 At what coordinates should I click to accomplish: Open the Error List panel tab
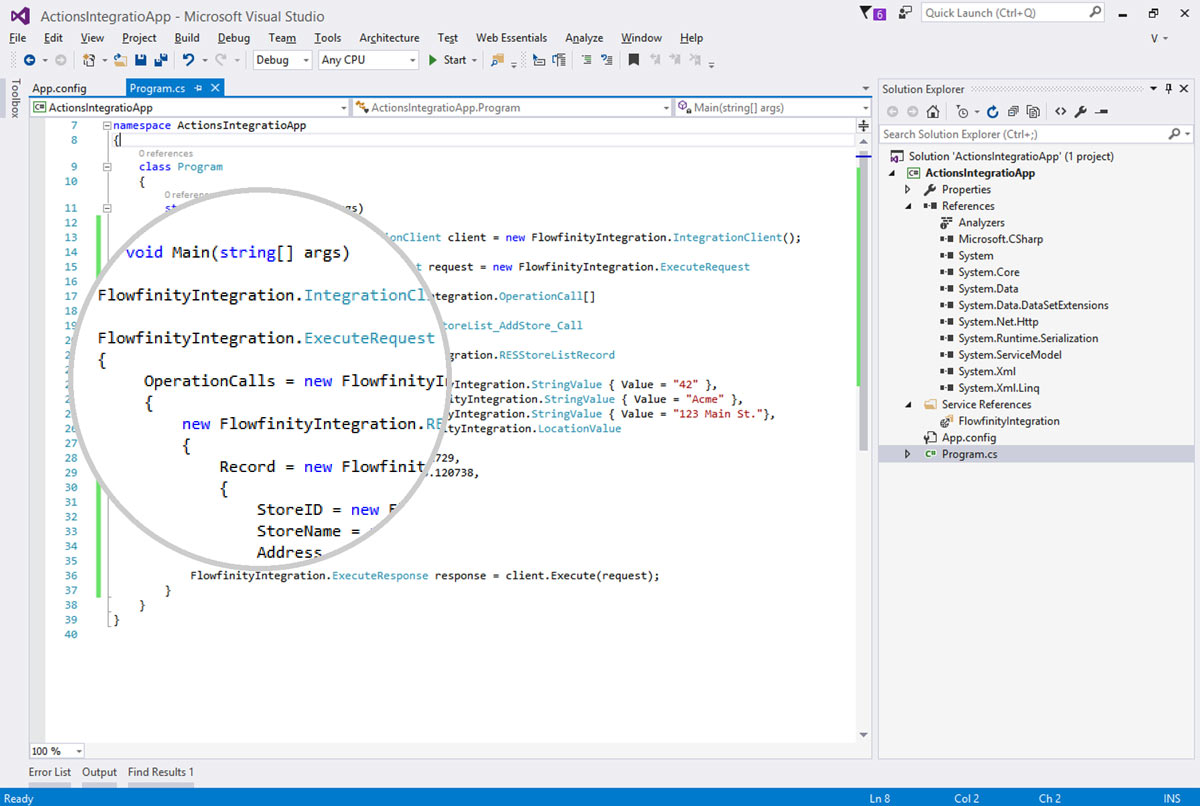[50, 772]
